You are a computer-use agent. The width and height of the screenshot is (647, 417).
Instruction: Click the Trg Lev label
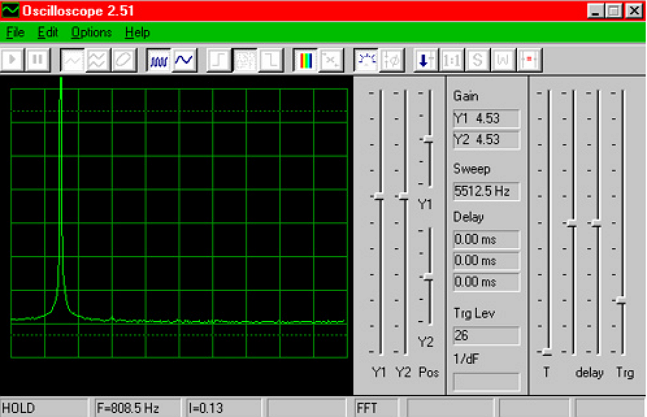[x=474, y=313]
